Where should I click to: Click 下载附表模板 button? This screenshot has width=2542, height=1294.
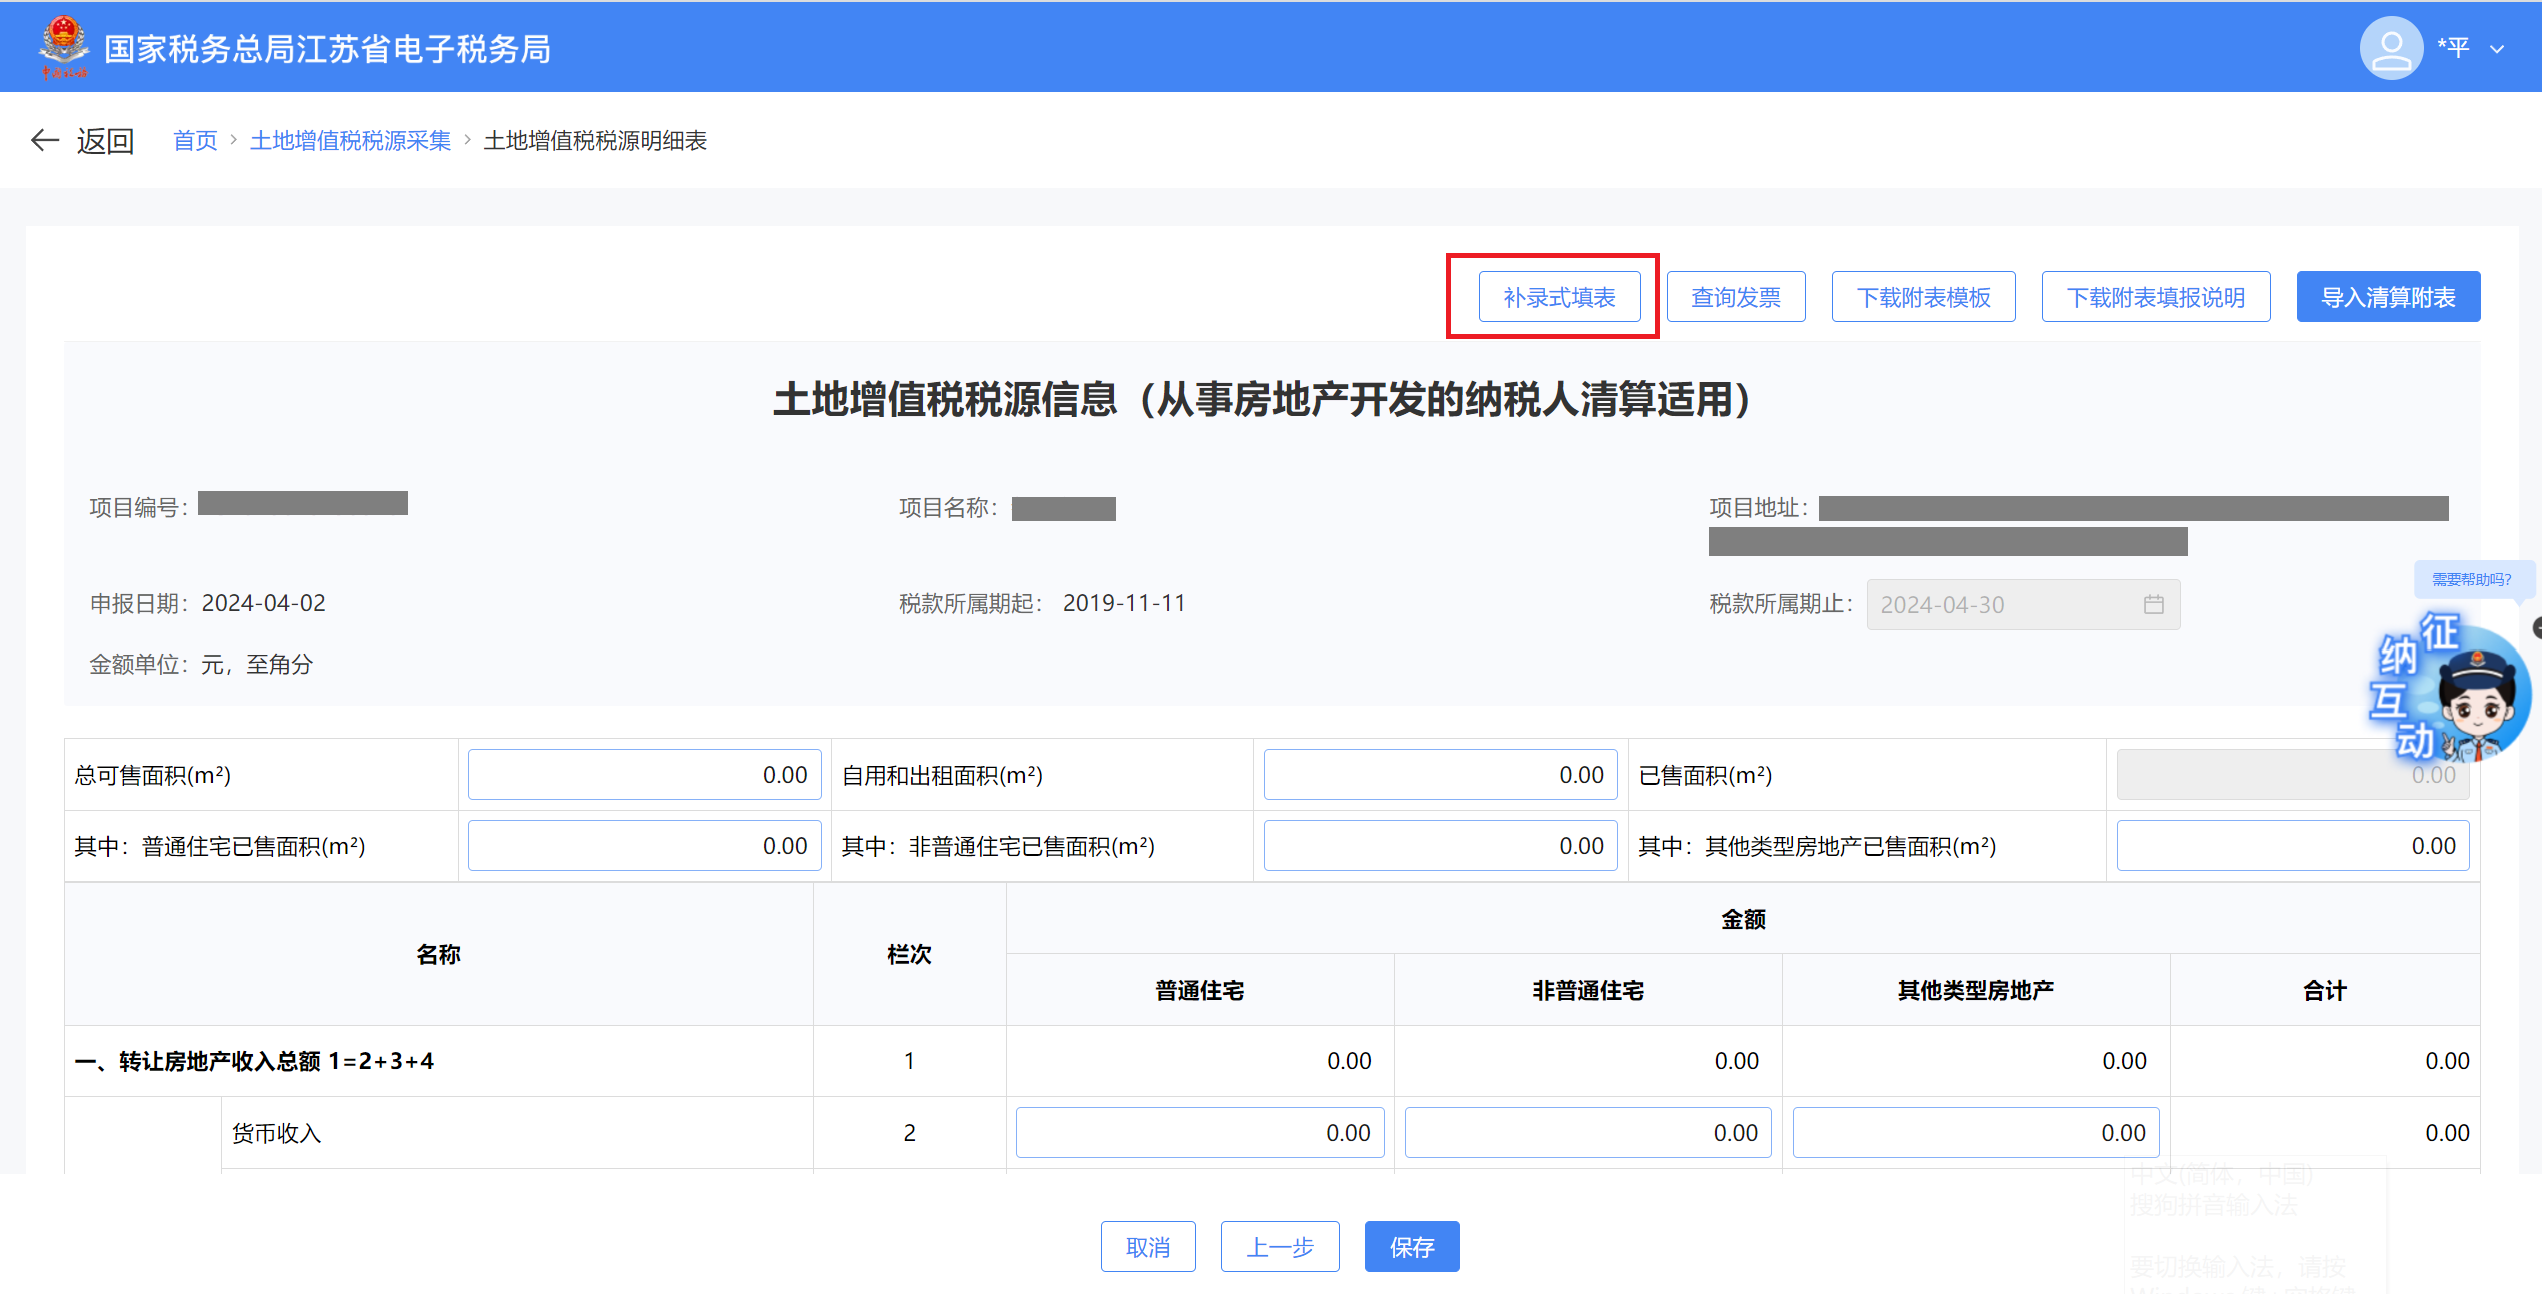(x=1922, y=297)
